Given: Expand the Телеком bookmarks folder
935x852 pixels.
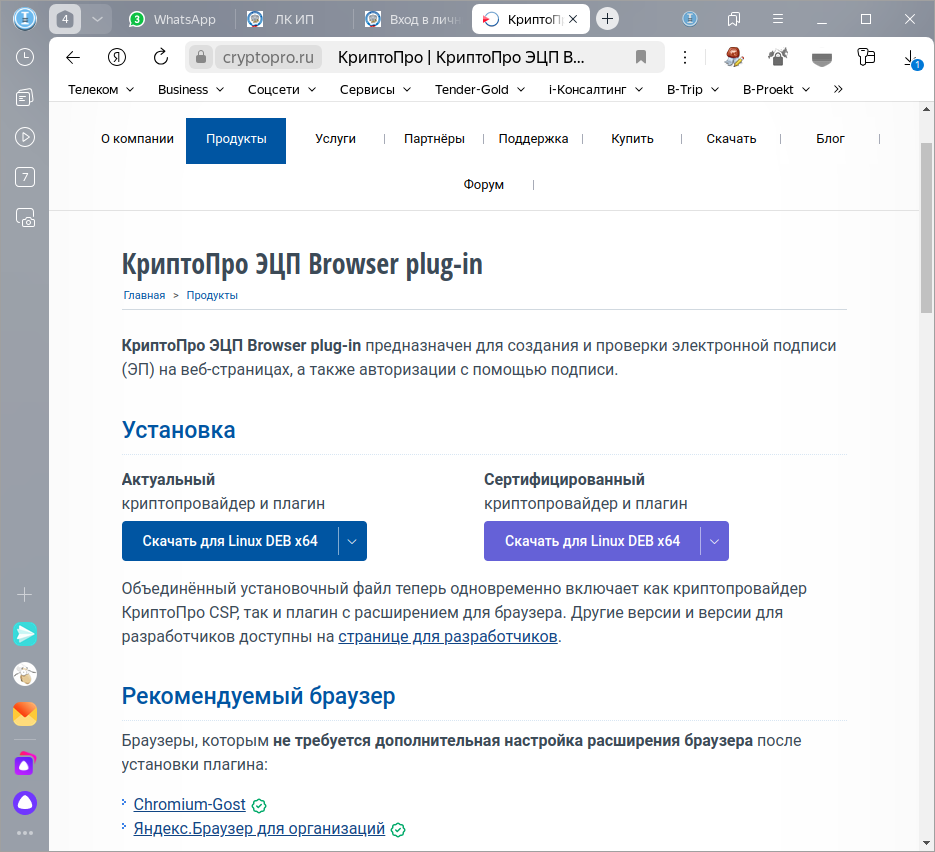Looking at the screenshot, I should coord(101,89).
